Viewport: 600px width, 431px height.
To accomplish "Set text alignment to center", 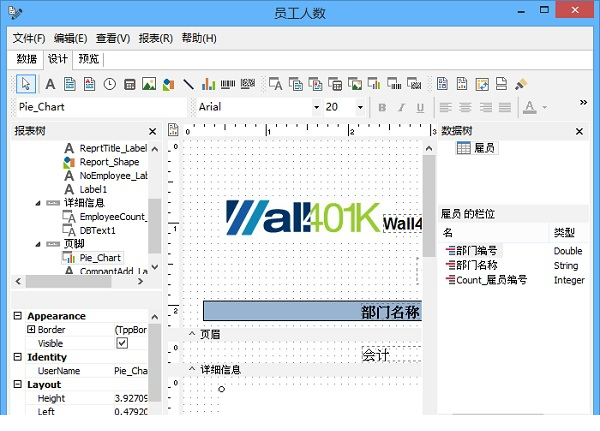I will click(465, 108).
